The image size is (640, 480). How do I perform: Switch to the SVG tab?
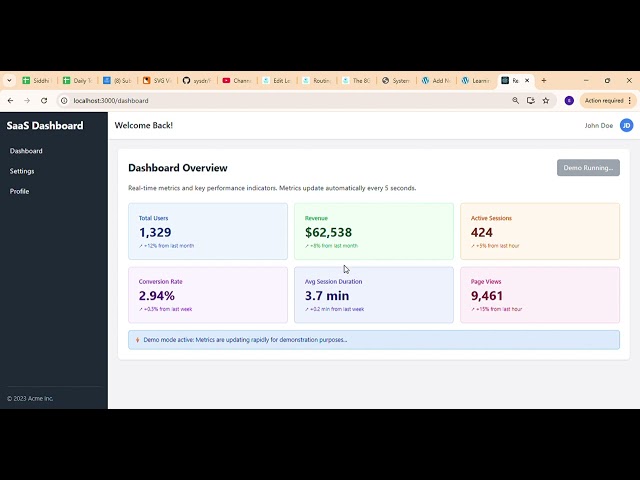tap(158, 81)
